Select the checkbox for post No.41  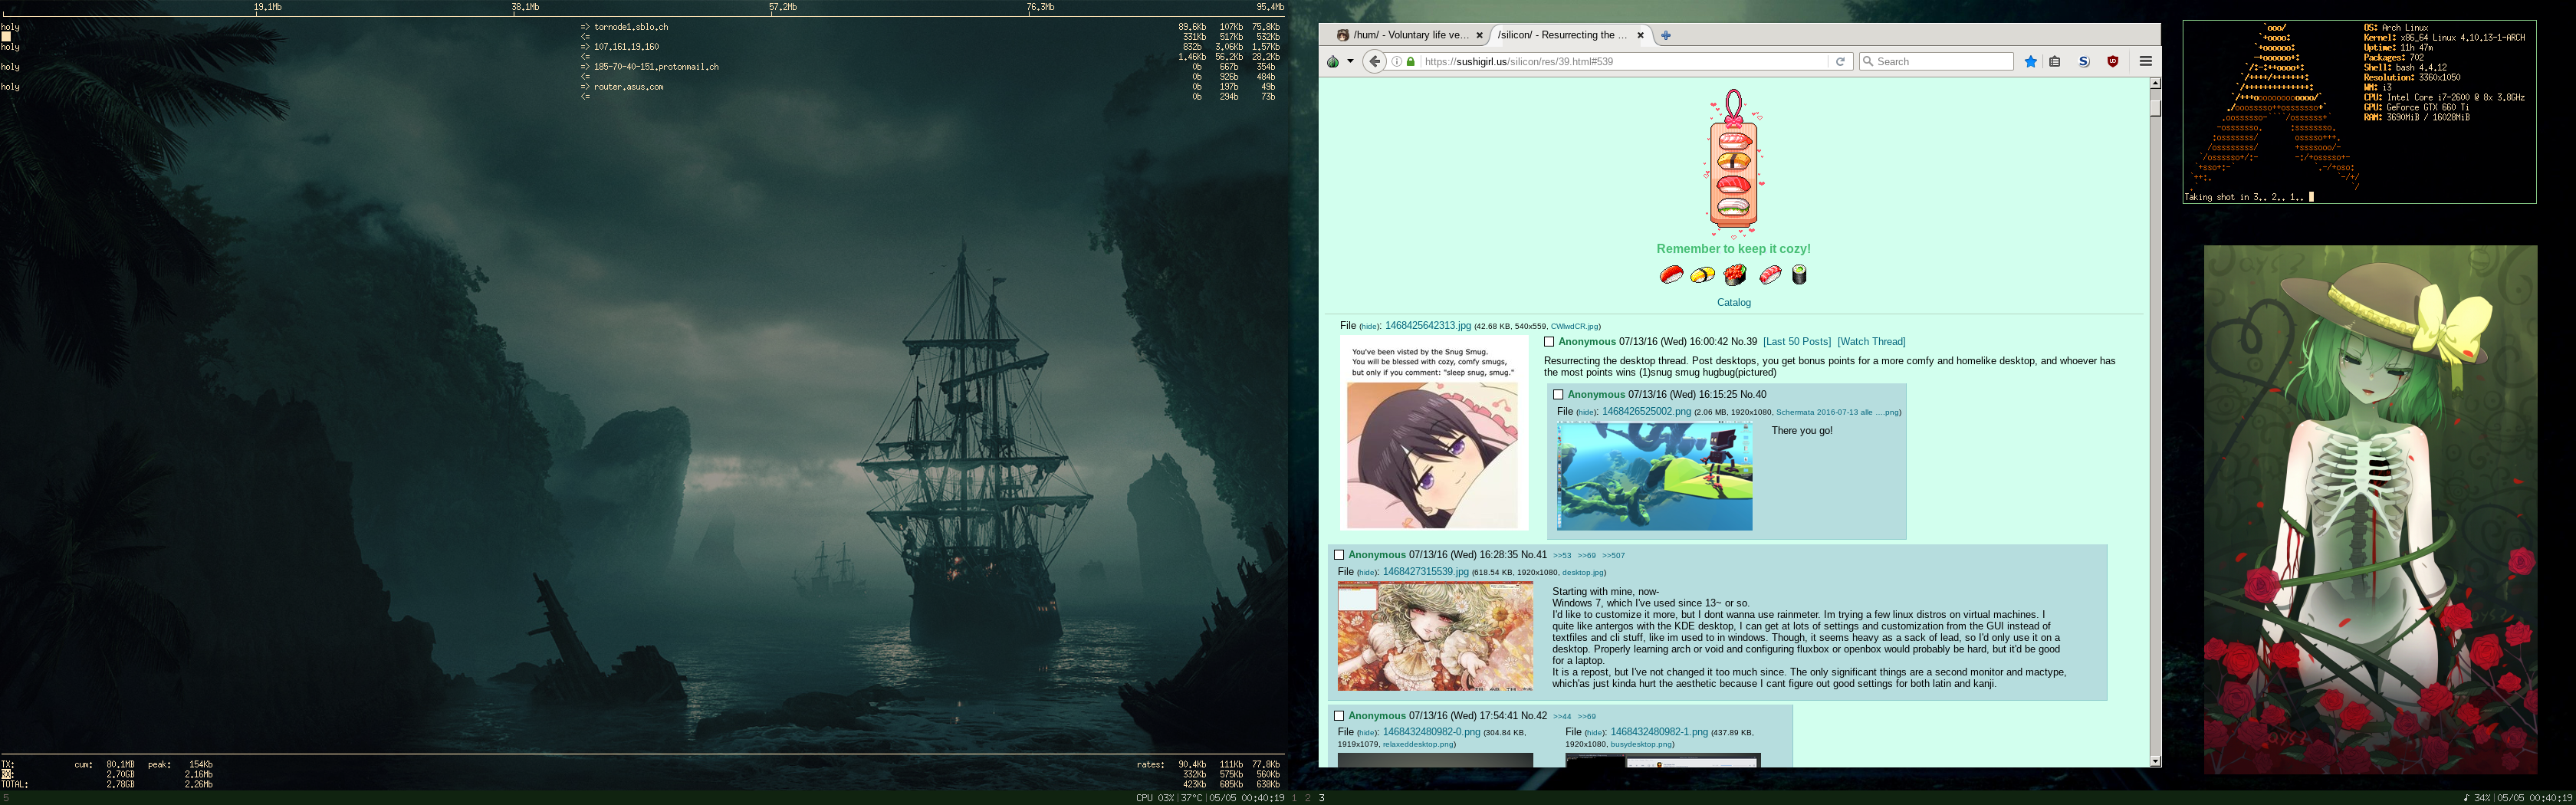coord(1339,555)
